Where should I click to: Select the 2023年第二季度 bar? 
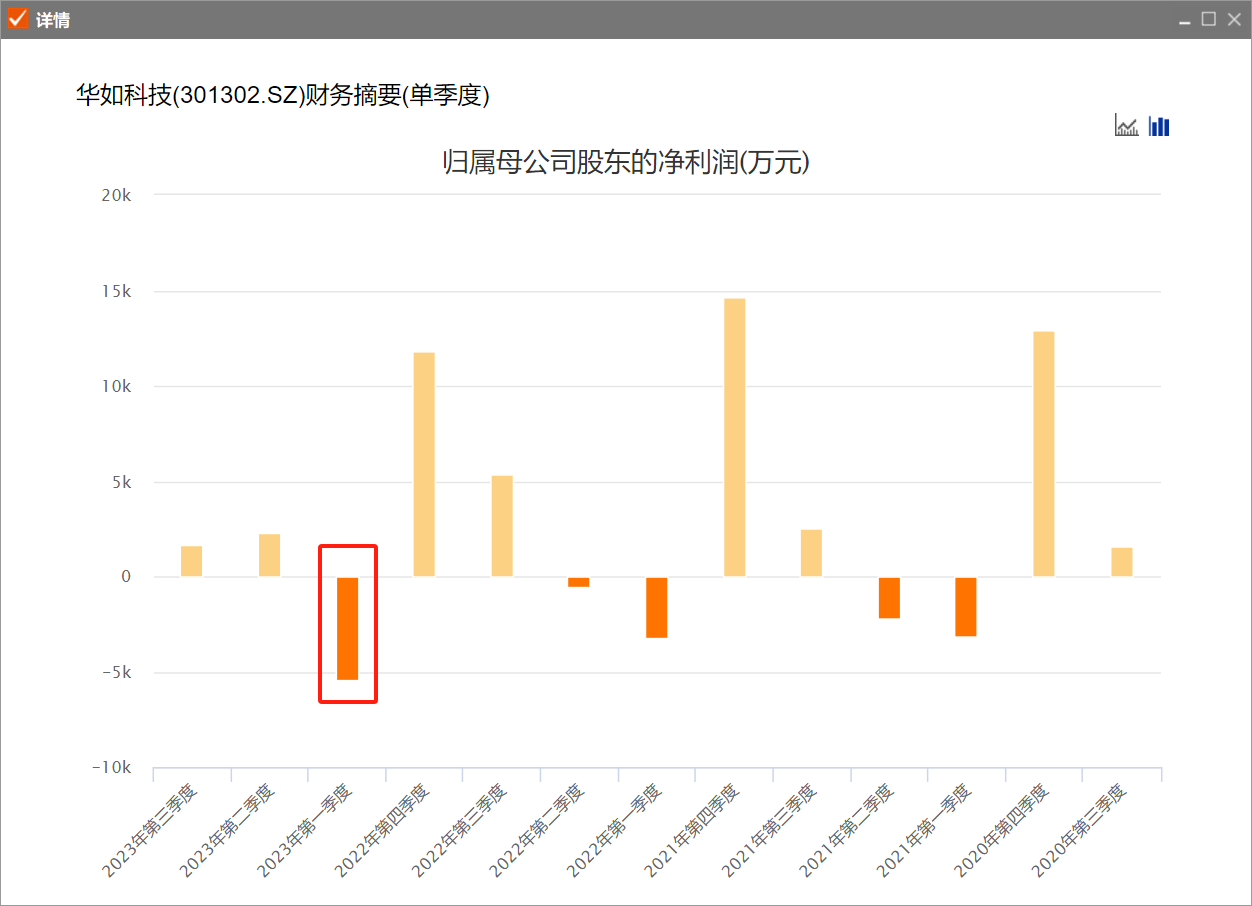(269, 555)
